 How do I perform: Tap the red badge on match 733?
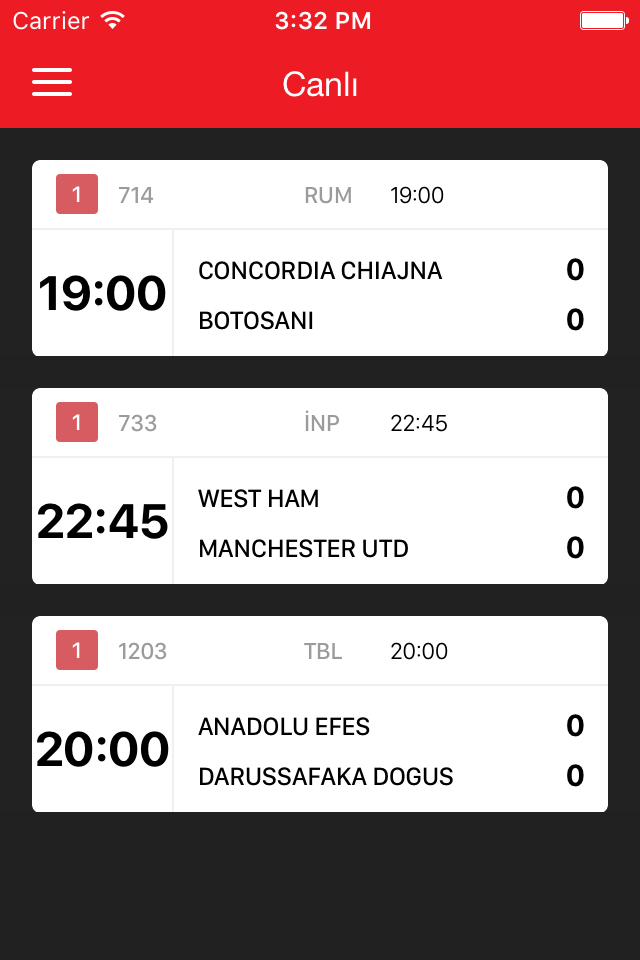pos(77,422)
